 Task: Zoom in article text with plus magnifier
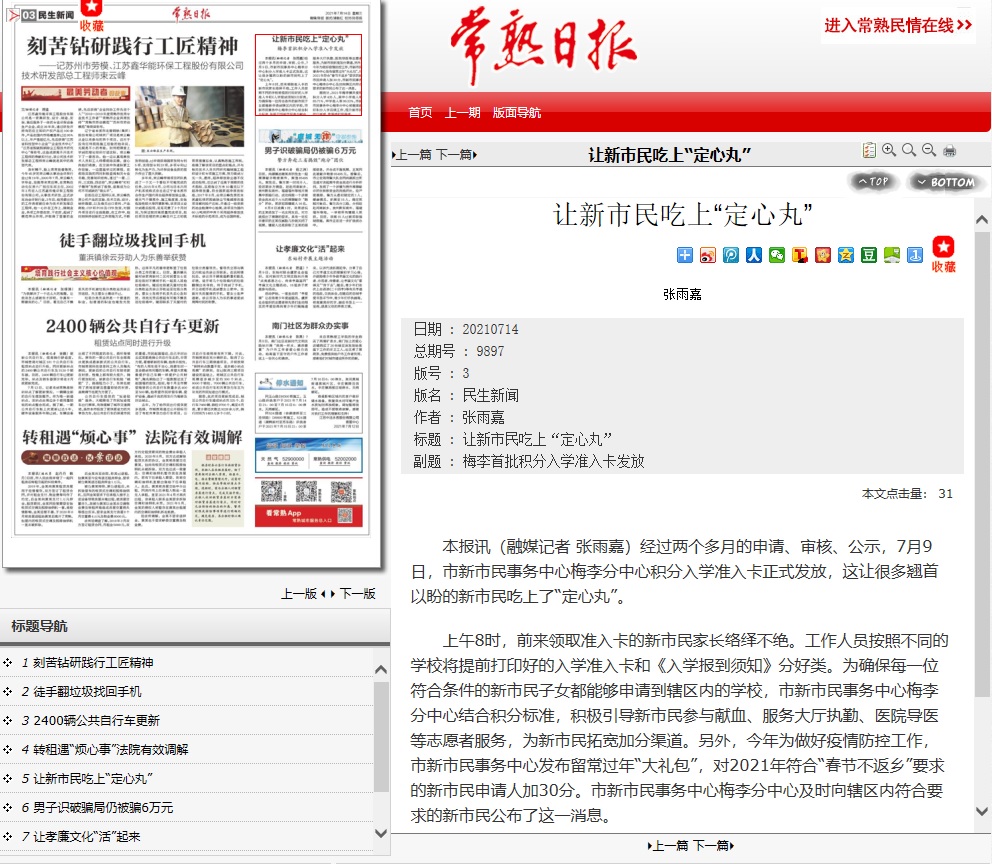point(889,150)
